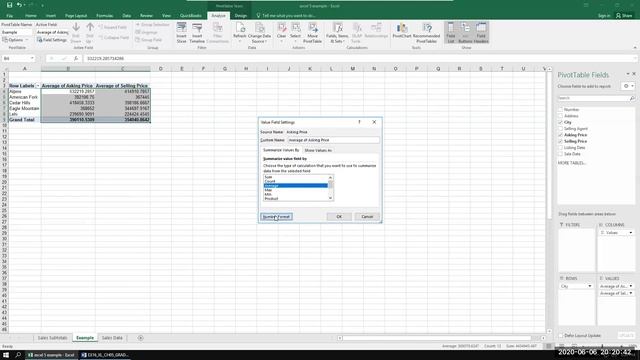Expand the Name Box dropdown
The height and width of the screenshot is (360, 640).
[x=32, y=58]
